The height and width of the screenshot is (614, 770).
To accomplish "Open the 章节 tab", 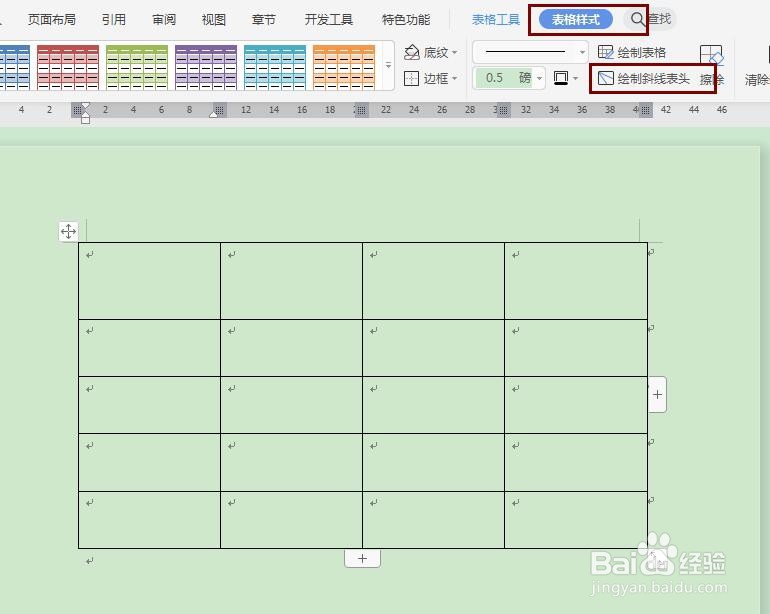I will point(264,20).
